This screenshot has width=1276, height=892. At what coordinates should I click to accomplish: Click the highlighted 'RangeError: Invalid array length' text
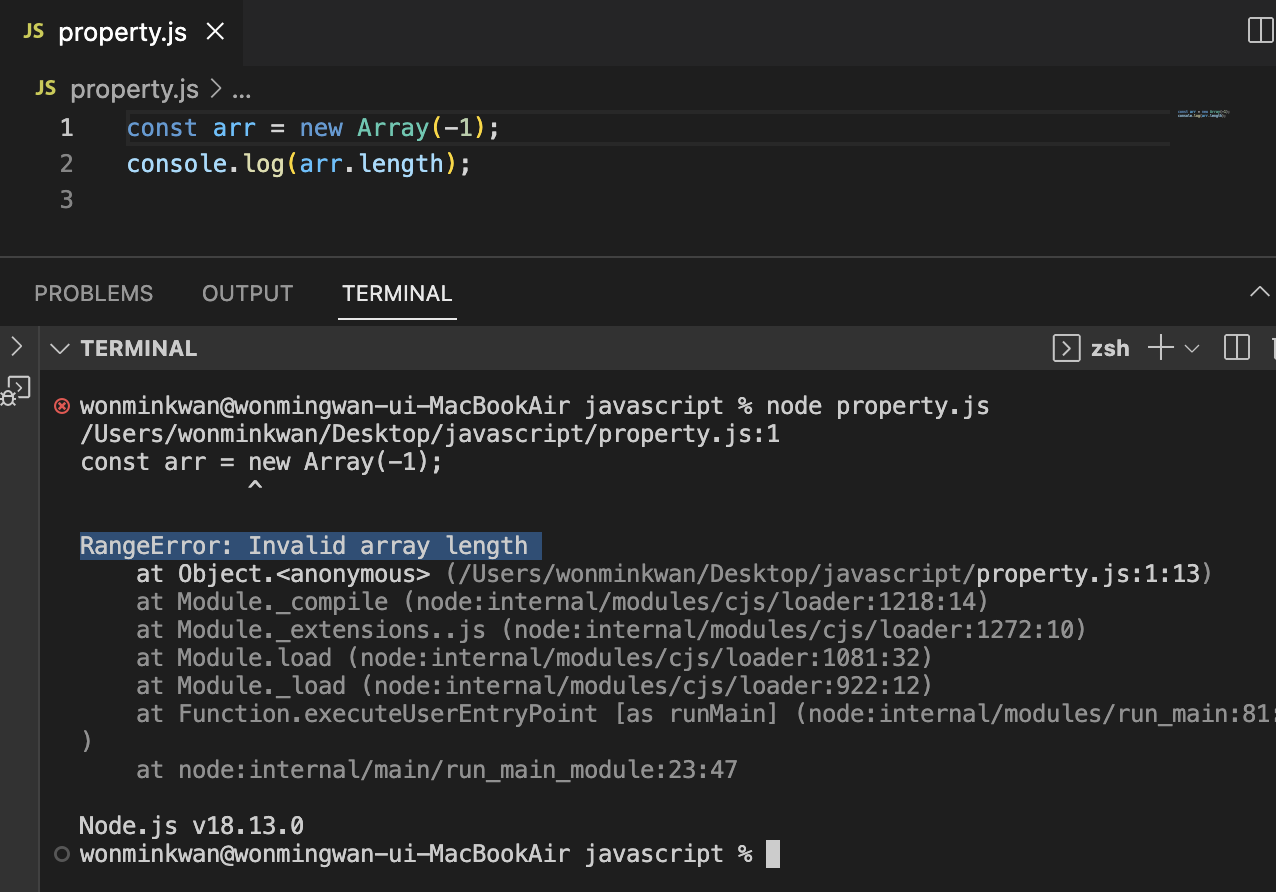(304, 546)
